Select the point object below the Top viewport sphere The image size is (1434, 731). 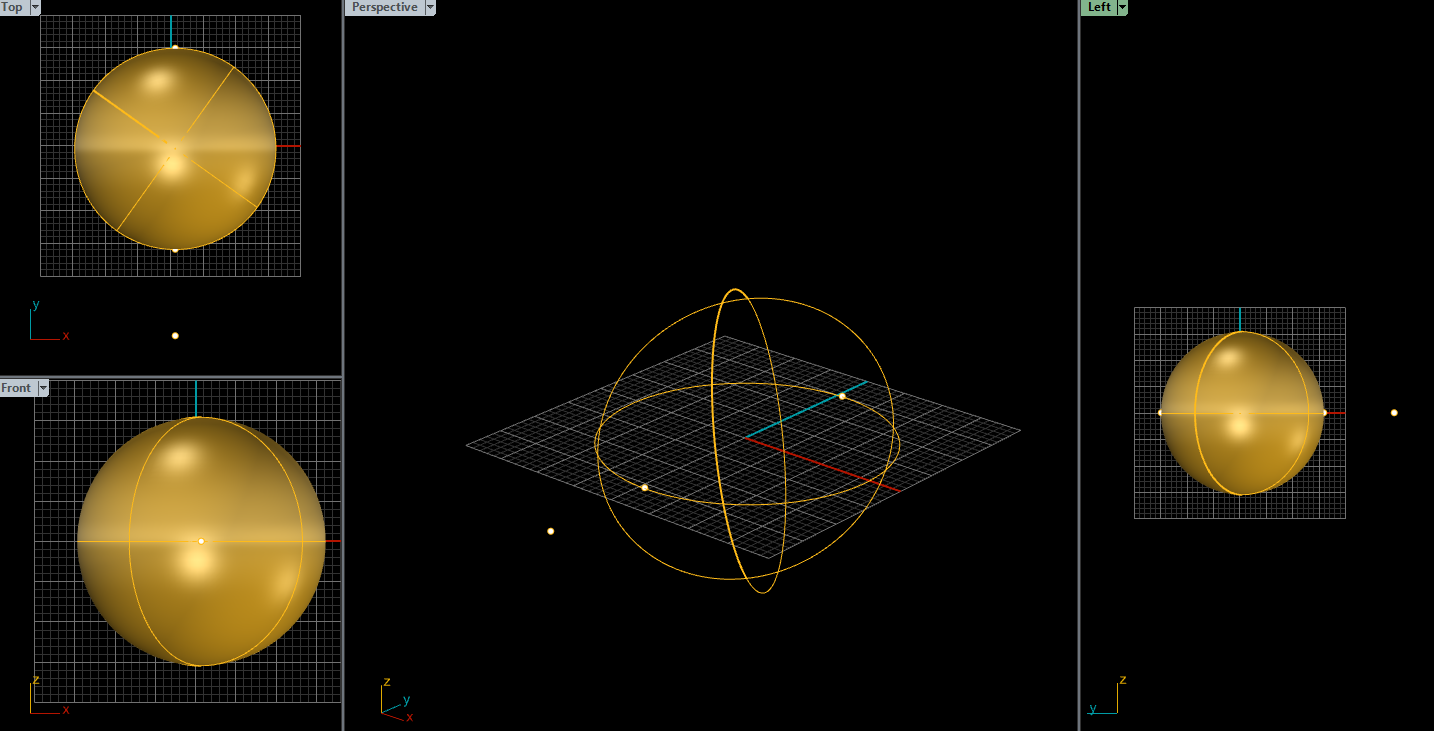coord(175,335)
